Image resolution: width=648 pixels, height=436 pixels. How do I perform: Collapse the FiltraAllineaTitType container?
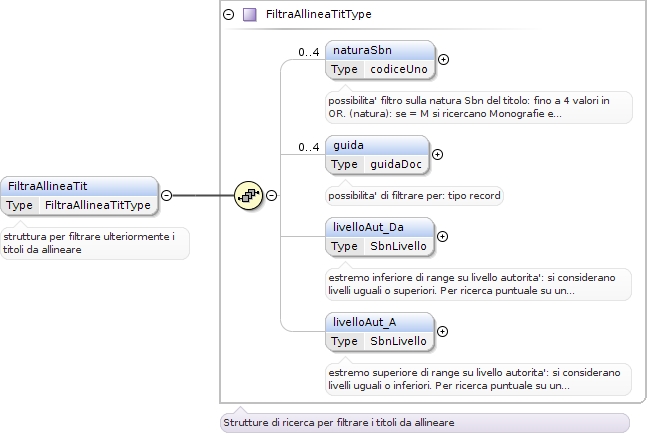(229, 14)
